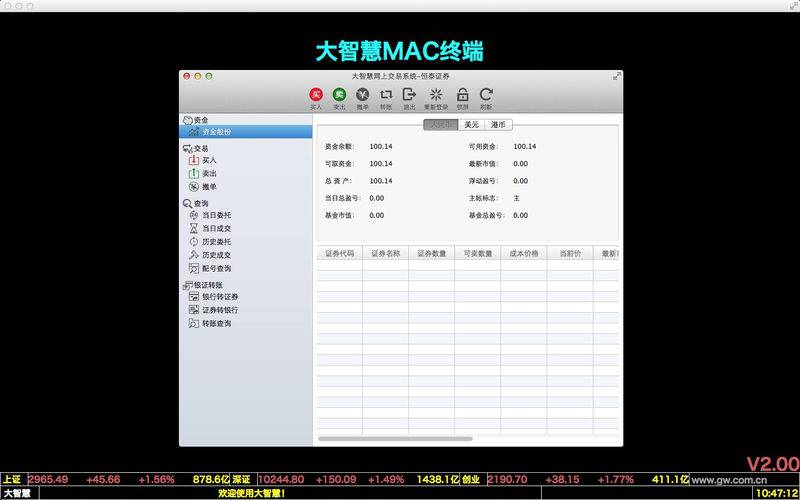800x500 pixels.
Task: Click the horizontal scrollbar under holdings table
Action: click(x=395, y=439)
